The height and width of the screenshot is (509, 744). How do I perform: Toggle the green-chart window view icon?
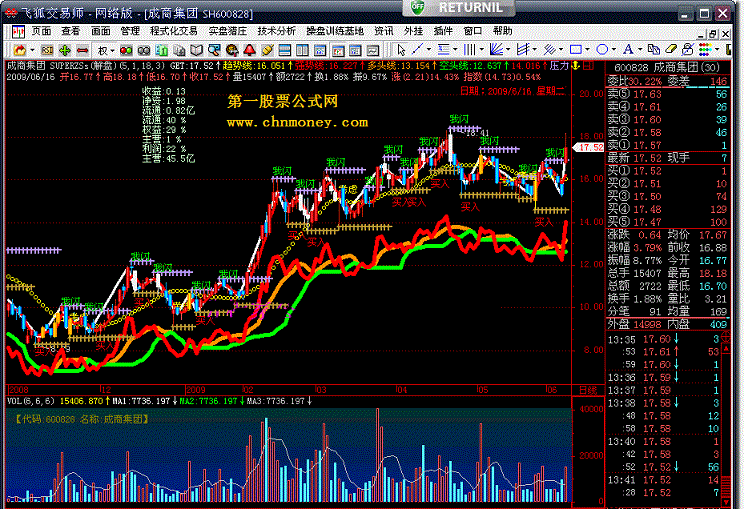point(355,50)
